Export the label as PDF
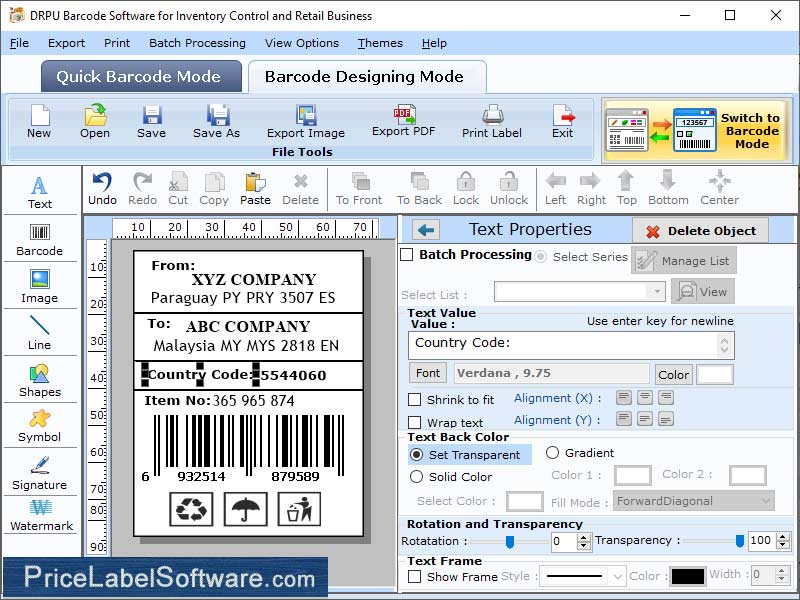This screenshot has width=800, height=600. pyautogui.click(x=404, y=123)
